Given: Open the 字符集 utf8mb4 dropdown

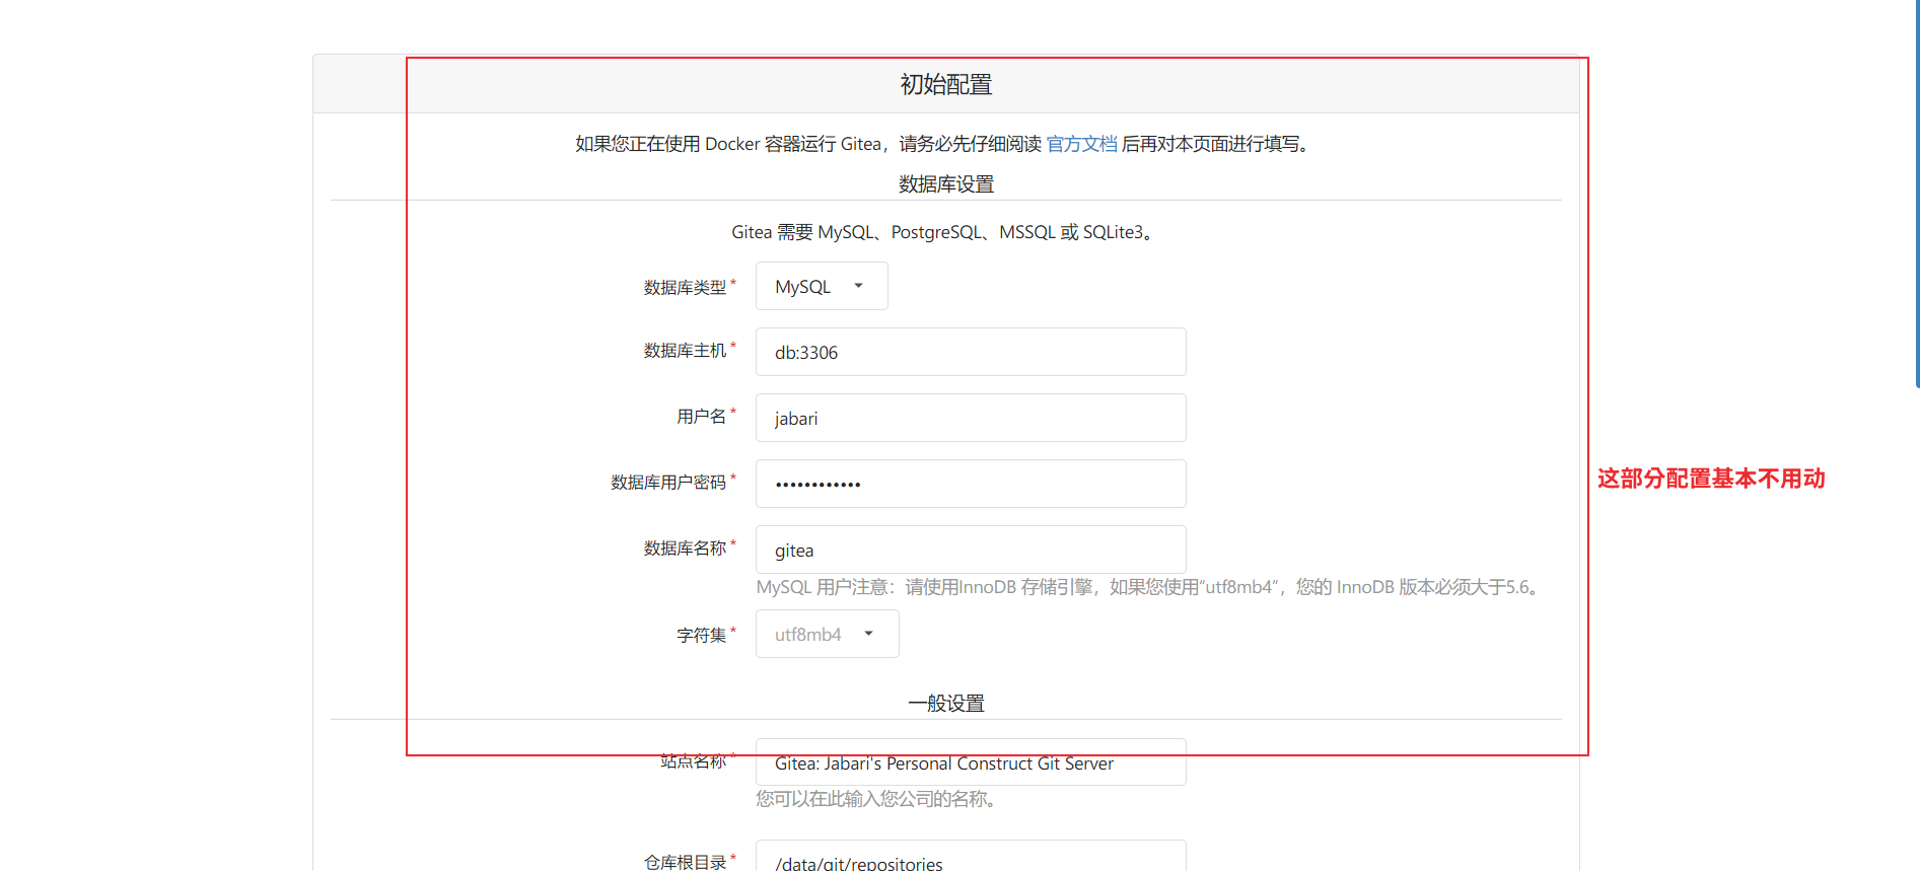Looking at the screenshot, I should 827,634.
